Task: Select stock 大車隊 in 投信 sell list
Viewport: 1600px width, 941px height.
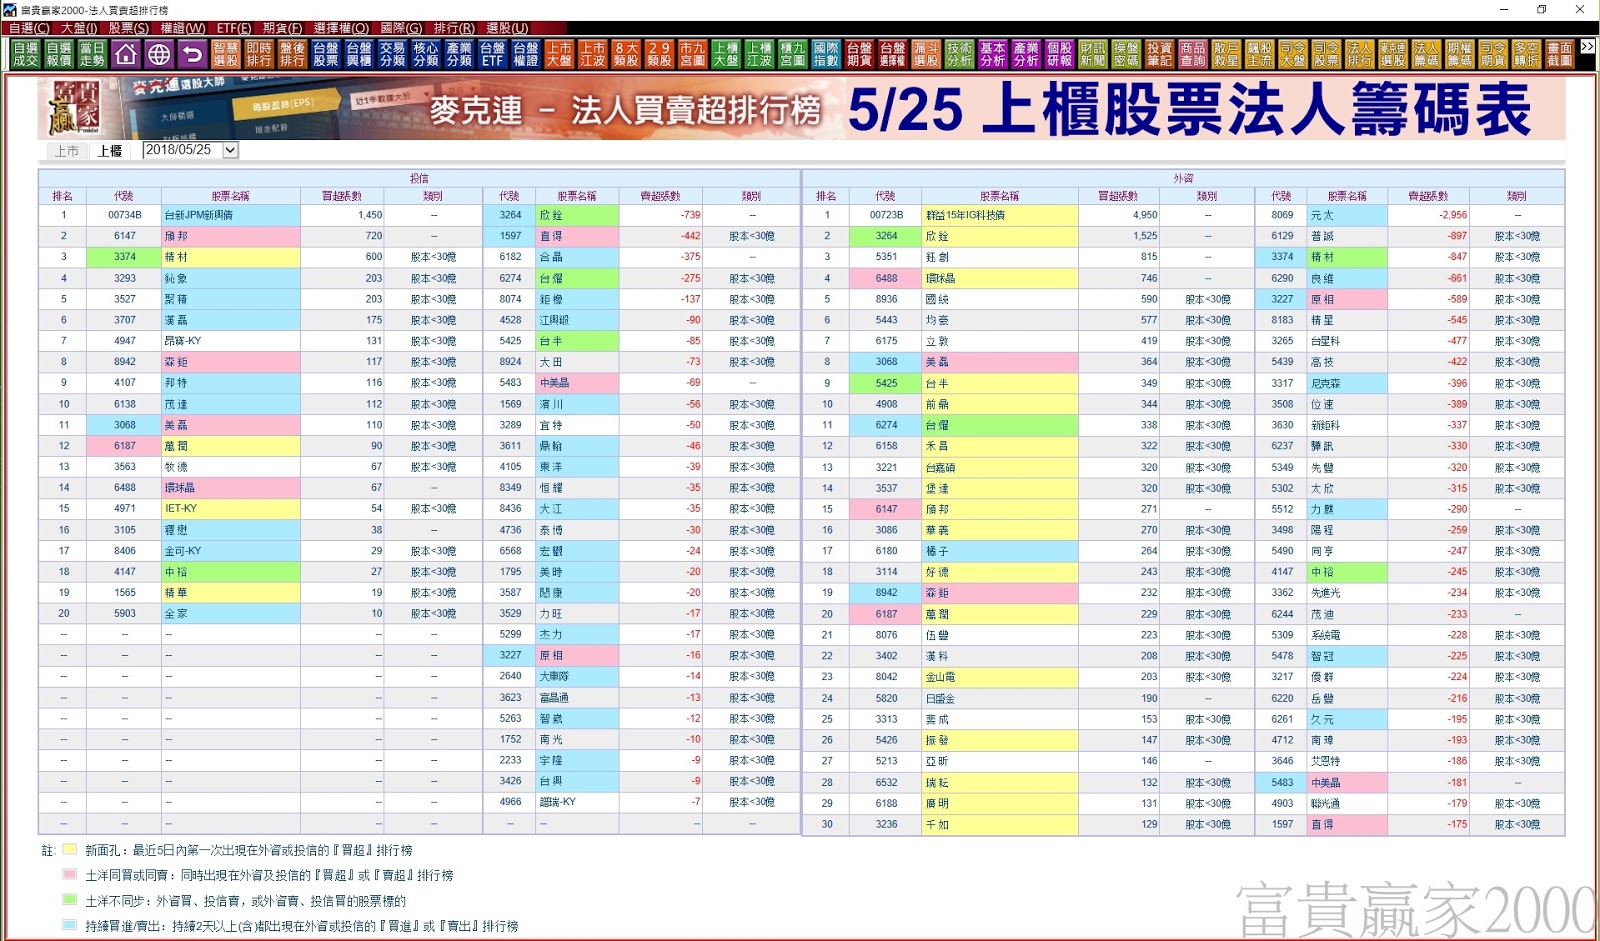Action: (x=577, y=676)
